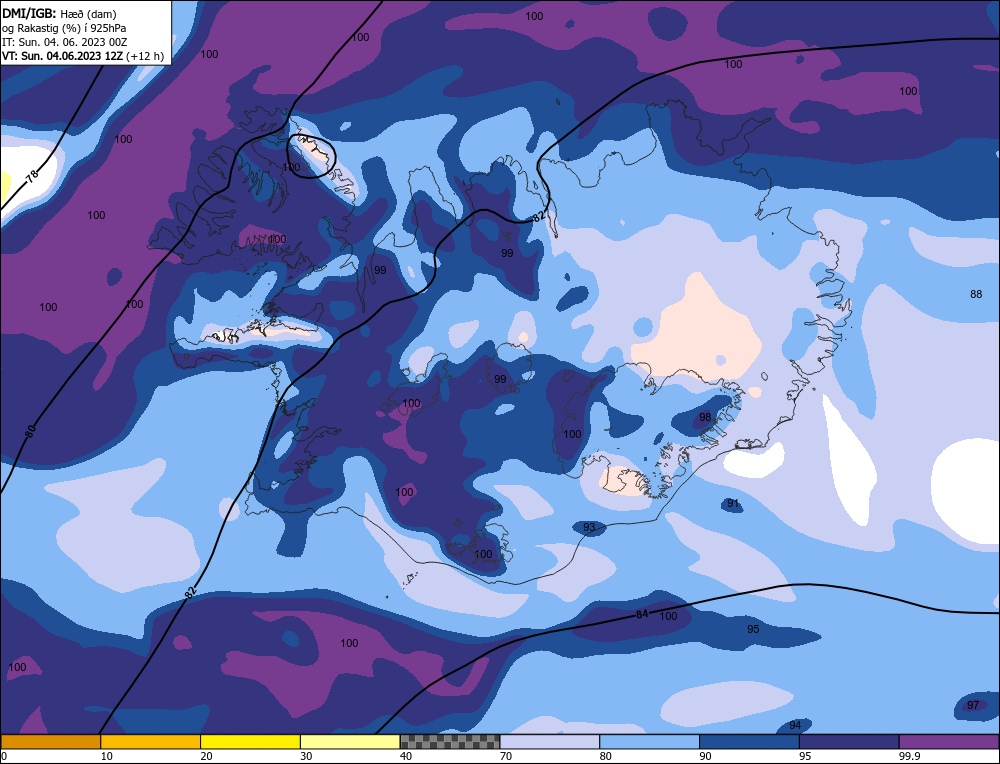Click the checkered gray 40–70 legend swatch
1000x764 pixels.
[x=450, y=742]
